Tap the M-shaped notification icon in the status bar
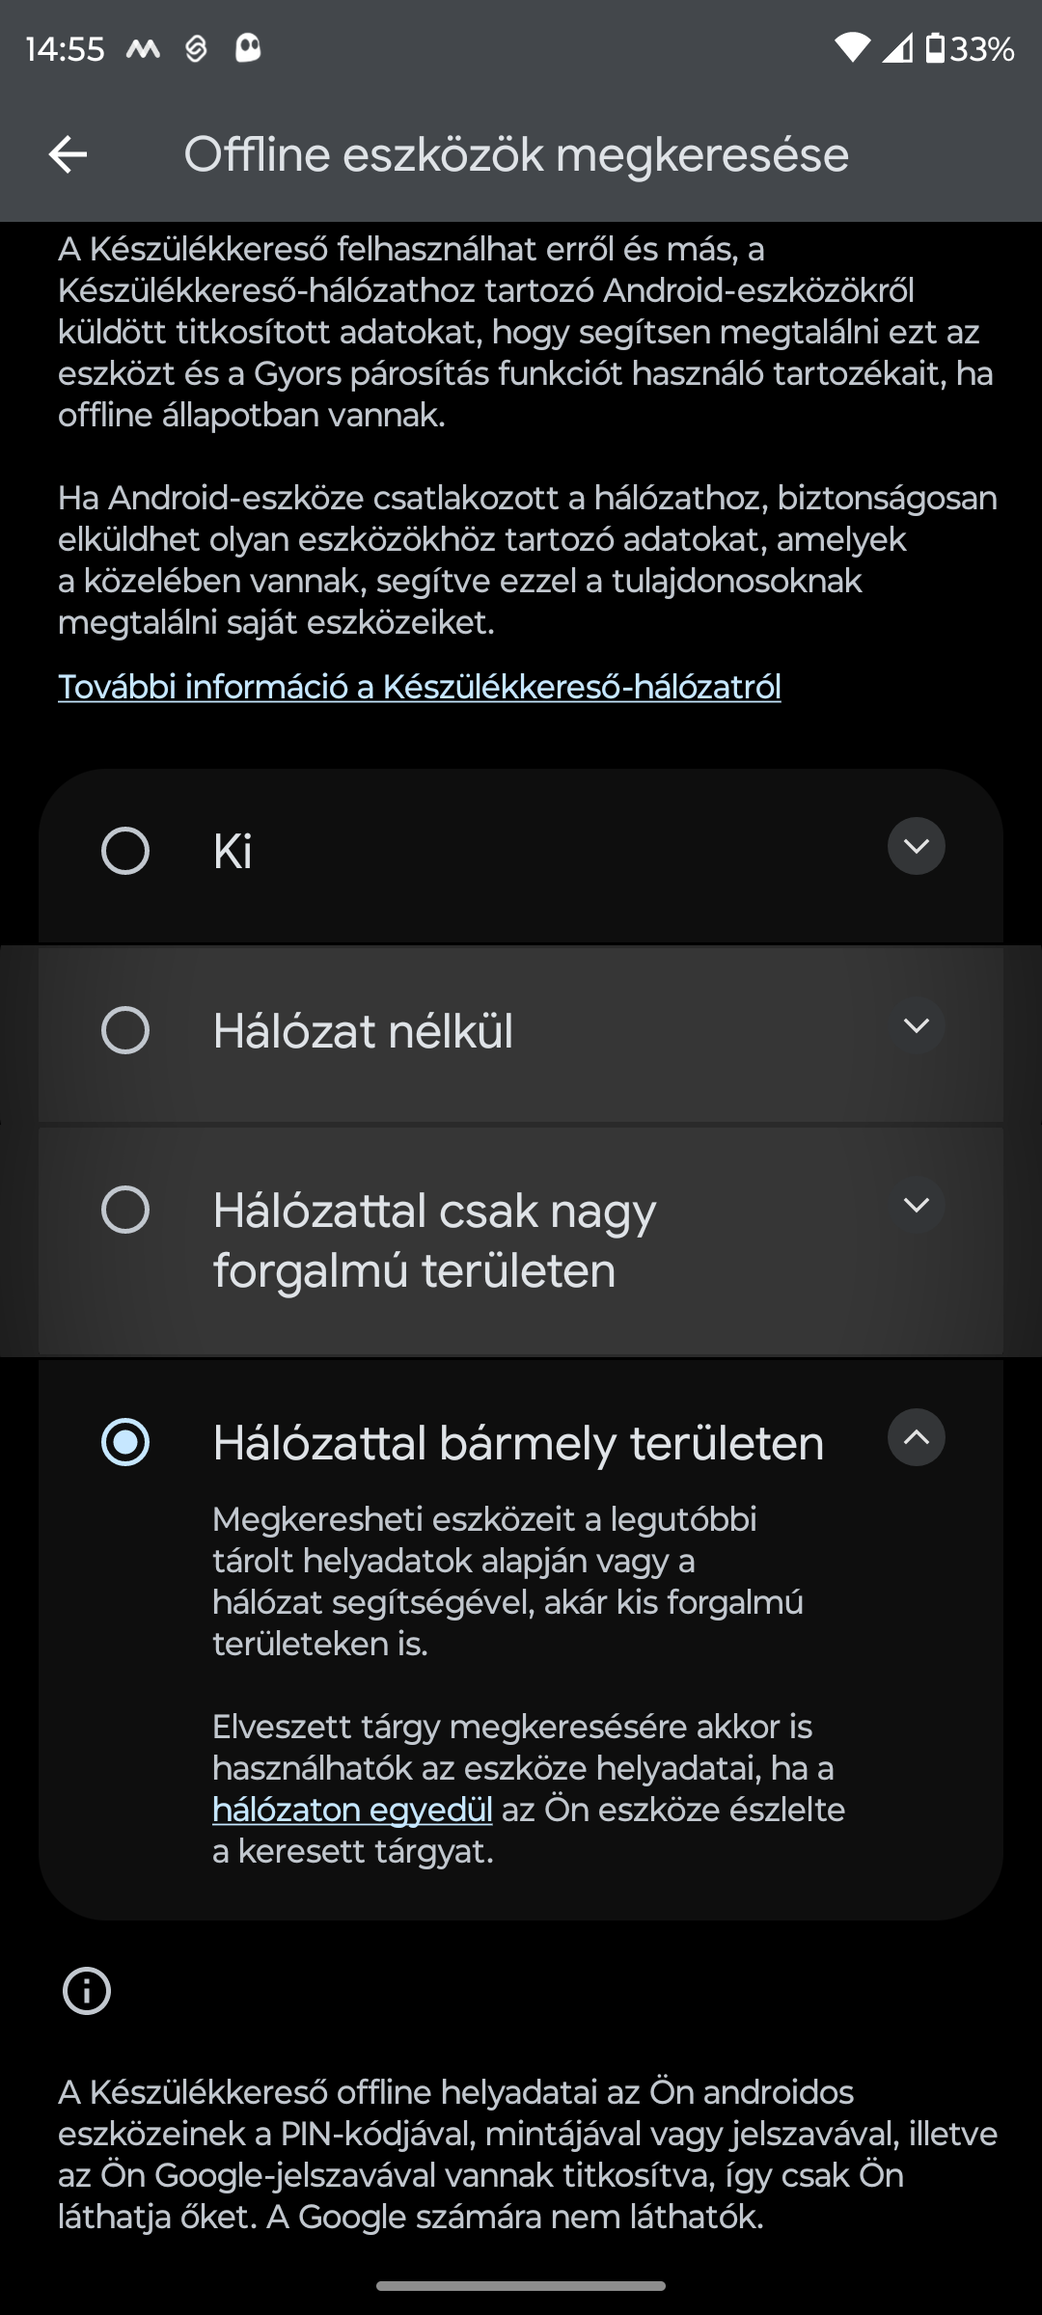 coord(143,47)
